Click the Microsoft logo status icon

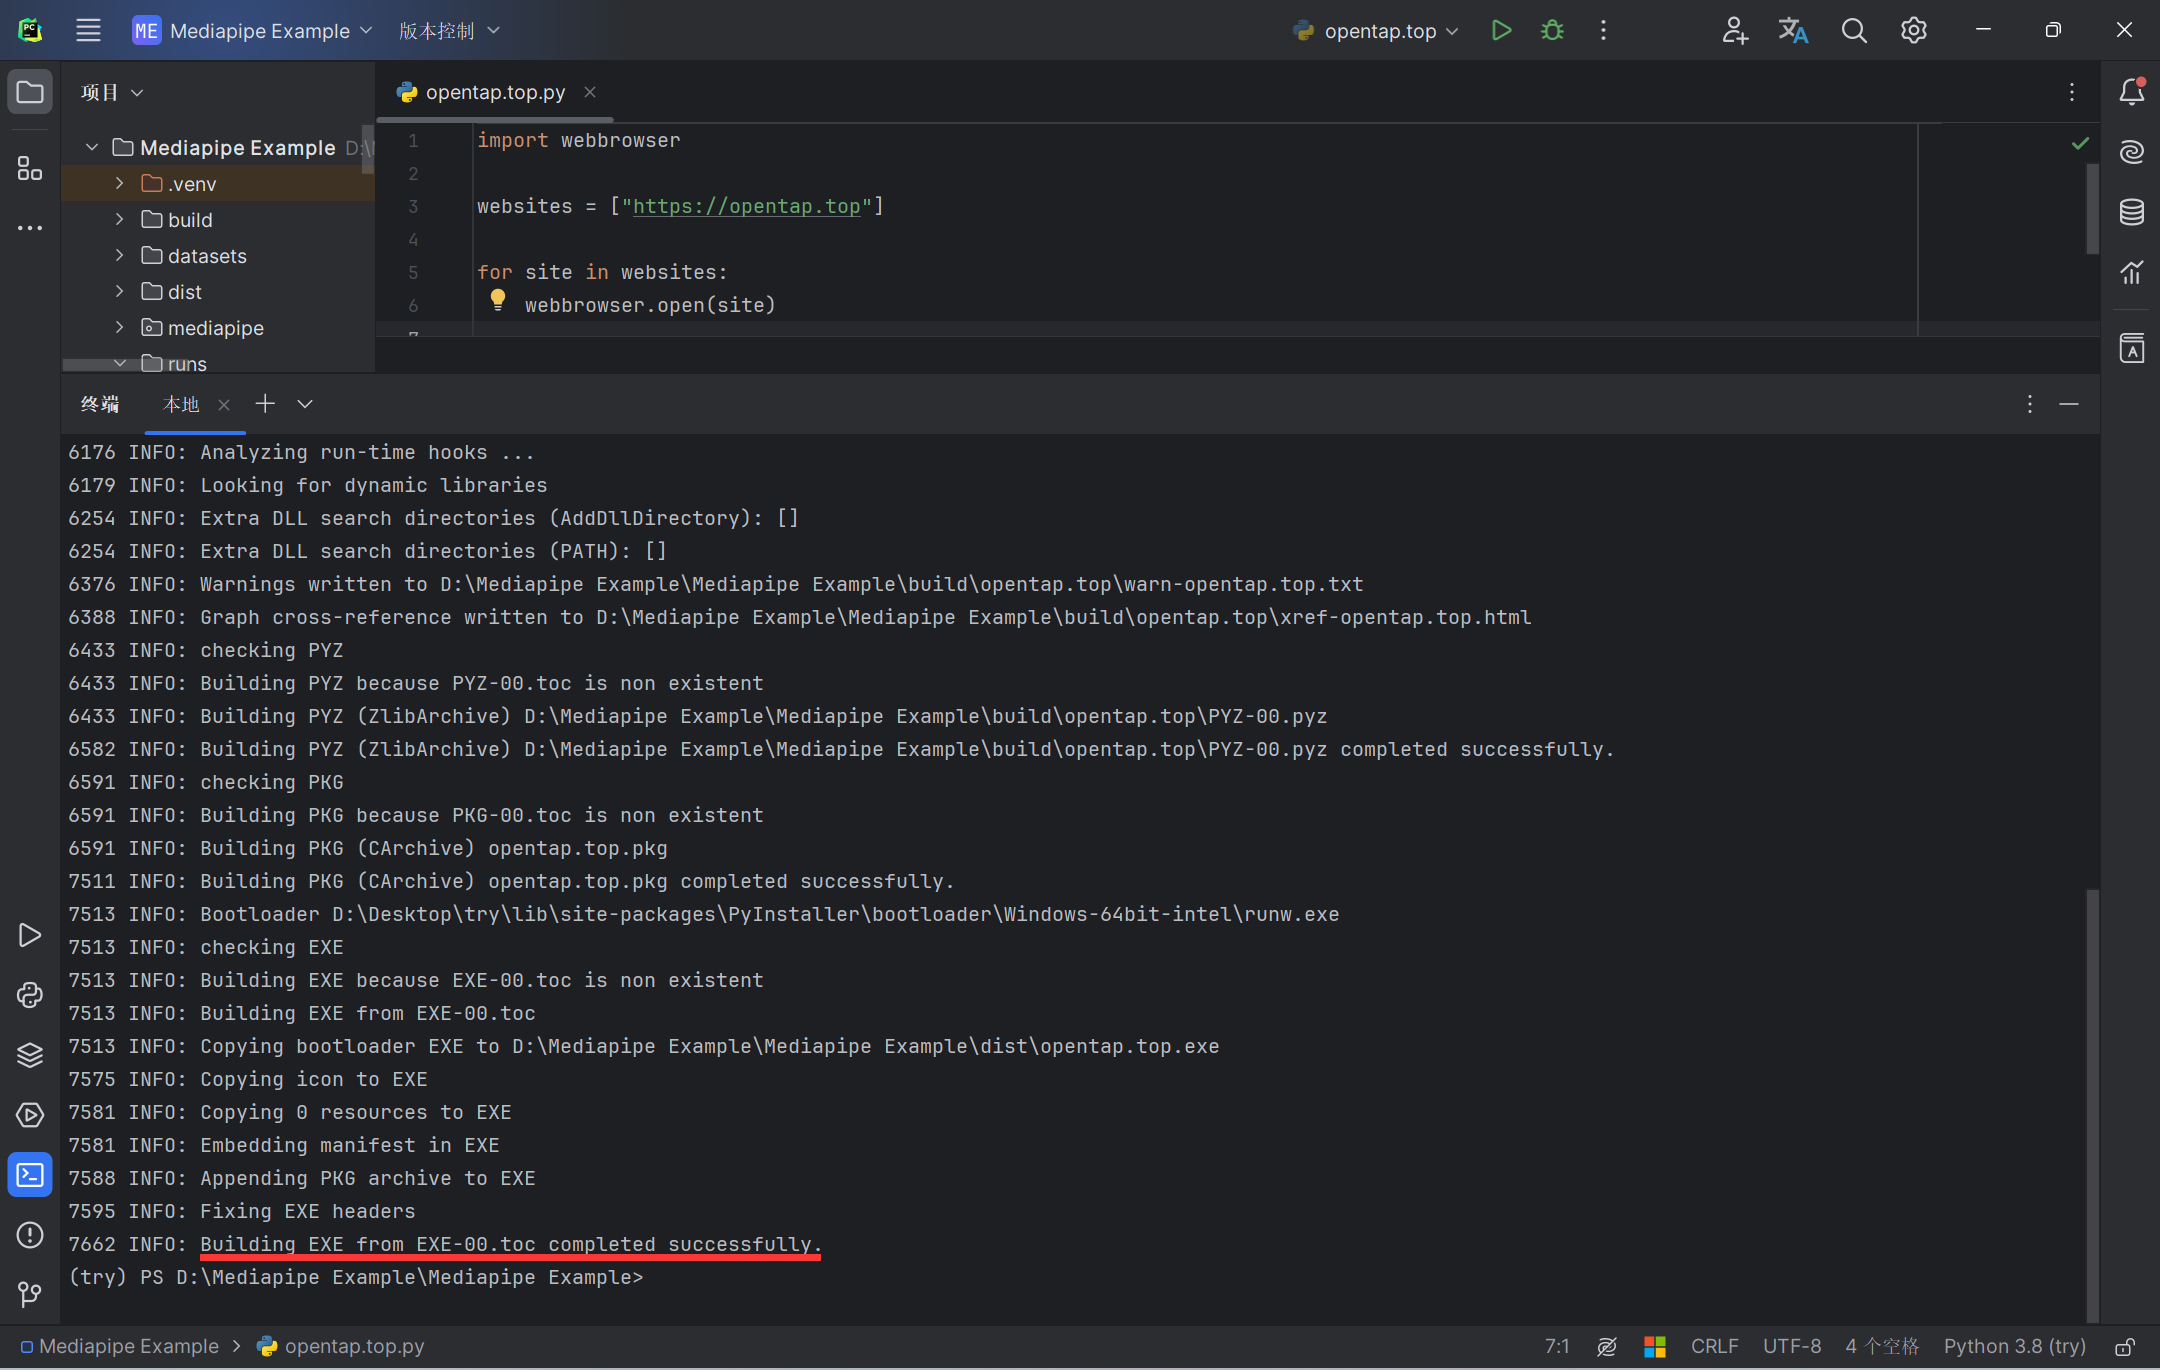pos(1655,1347)
